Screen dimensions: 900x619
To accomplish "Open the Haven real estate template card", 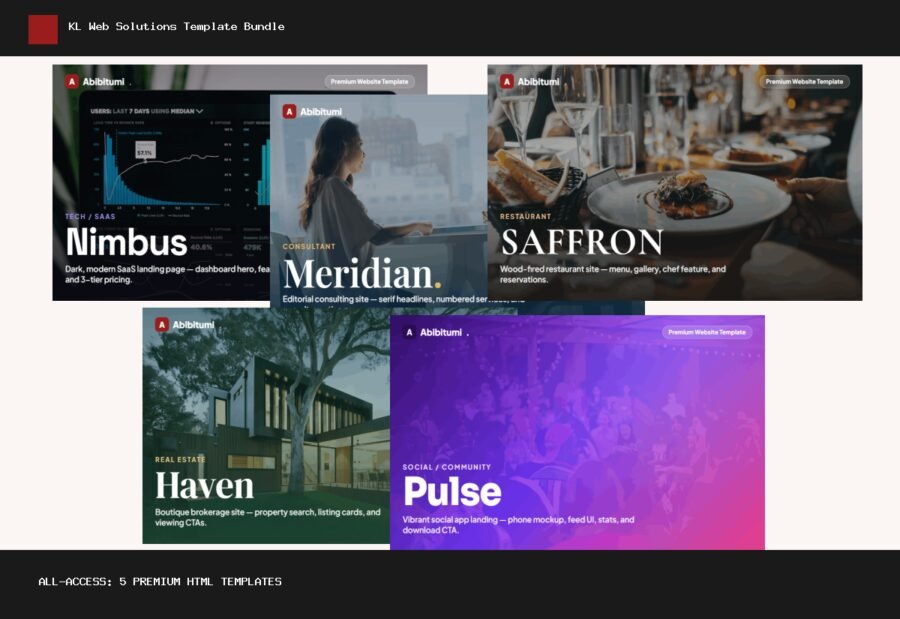I will click(266, 425).
